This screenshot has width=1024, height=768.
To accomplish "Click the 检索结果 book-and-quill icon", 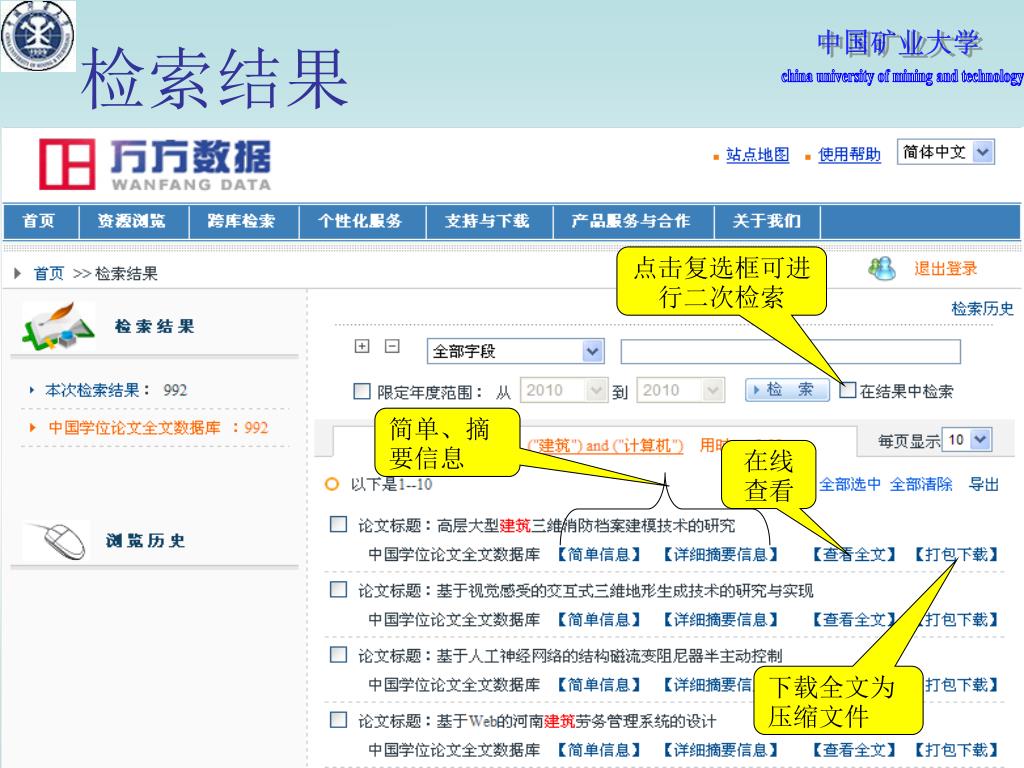I will pos(58,325).
